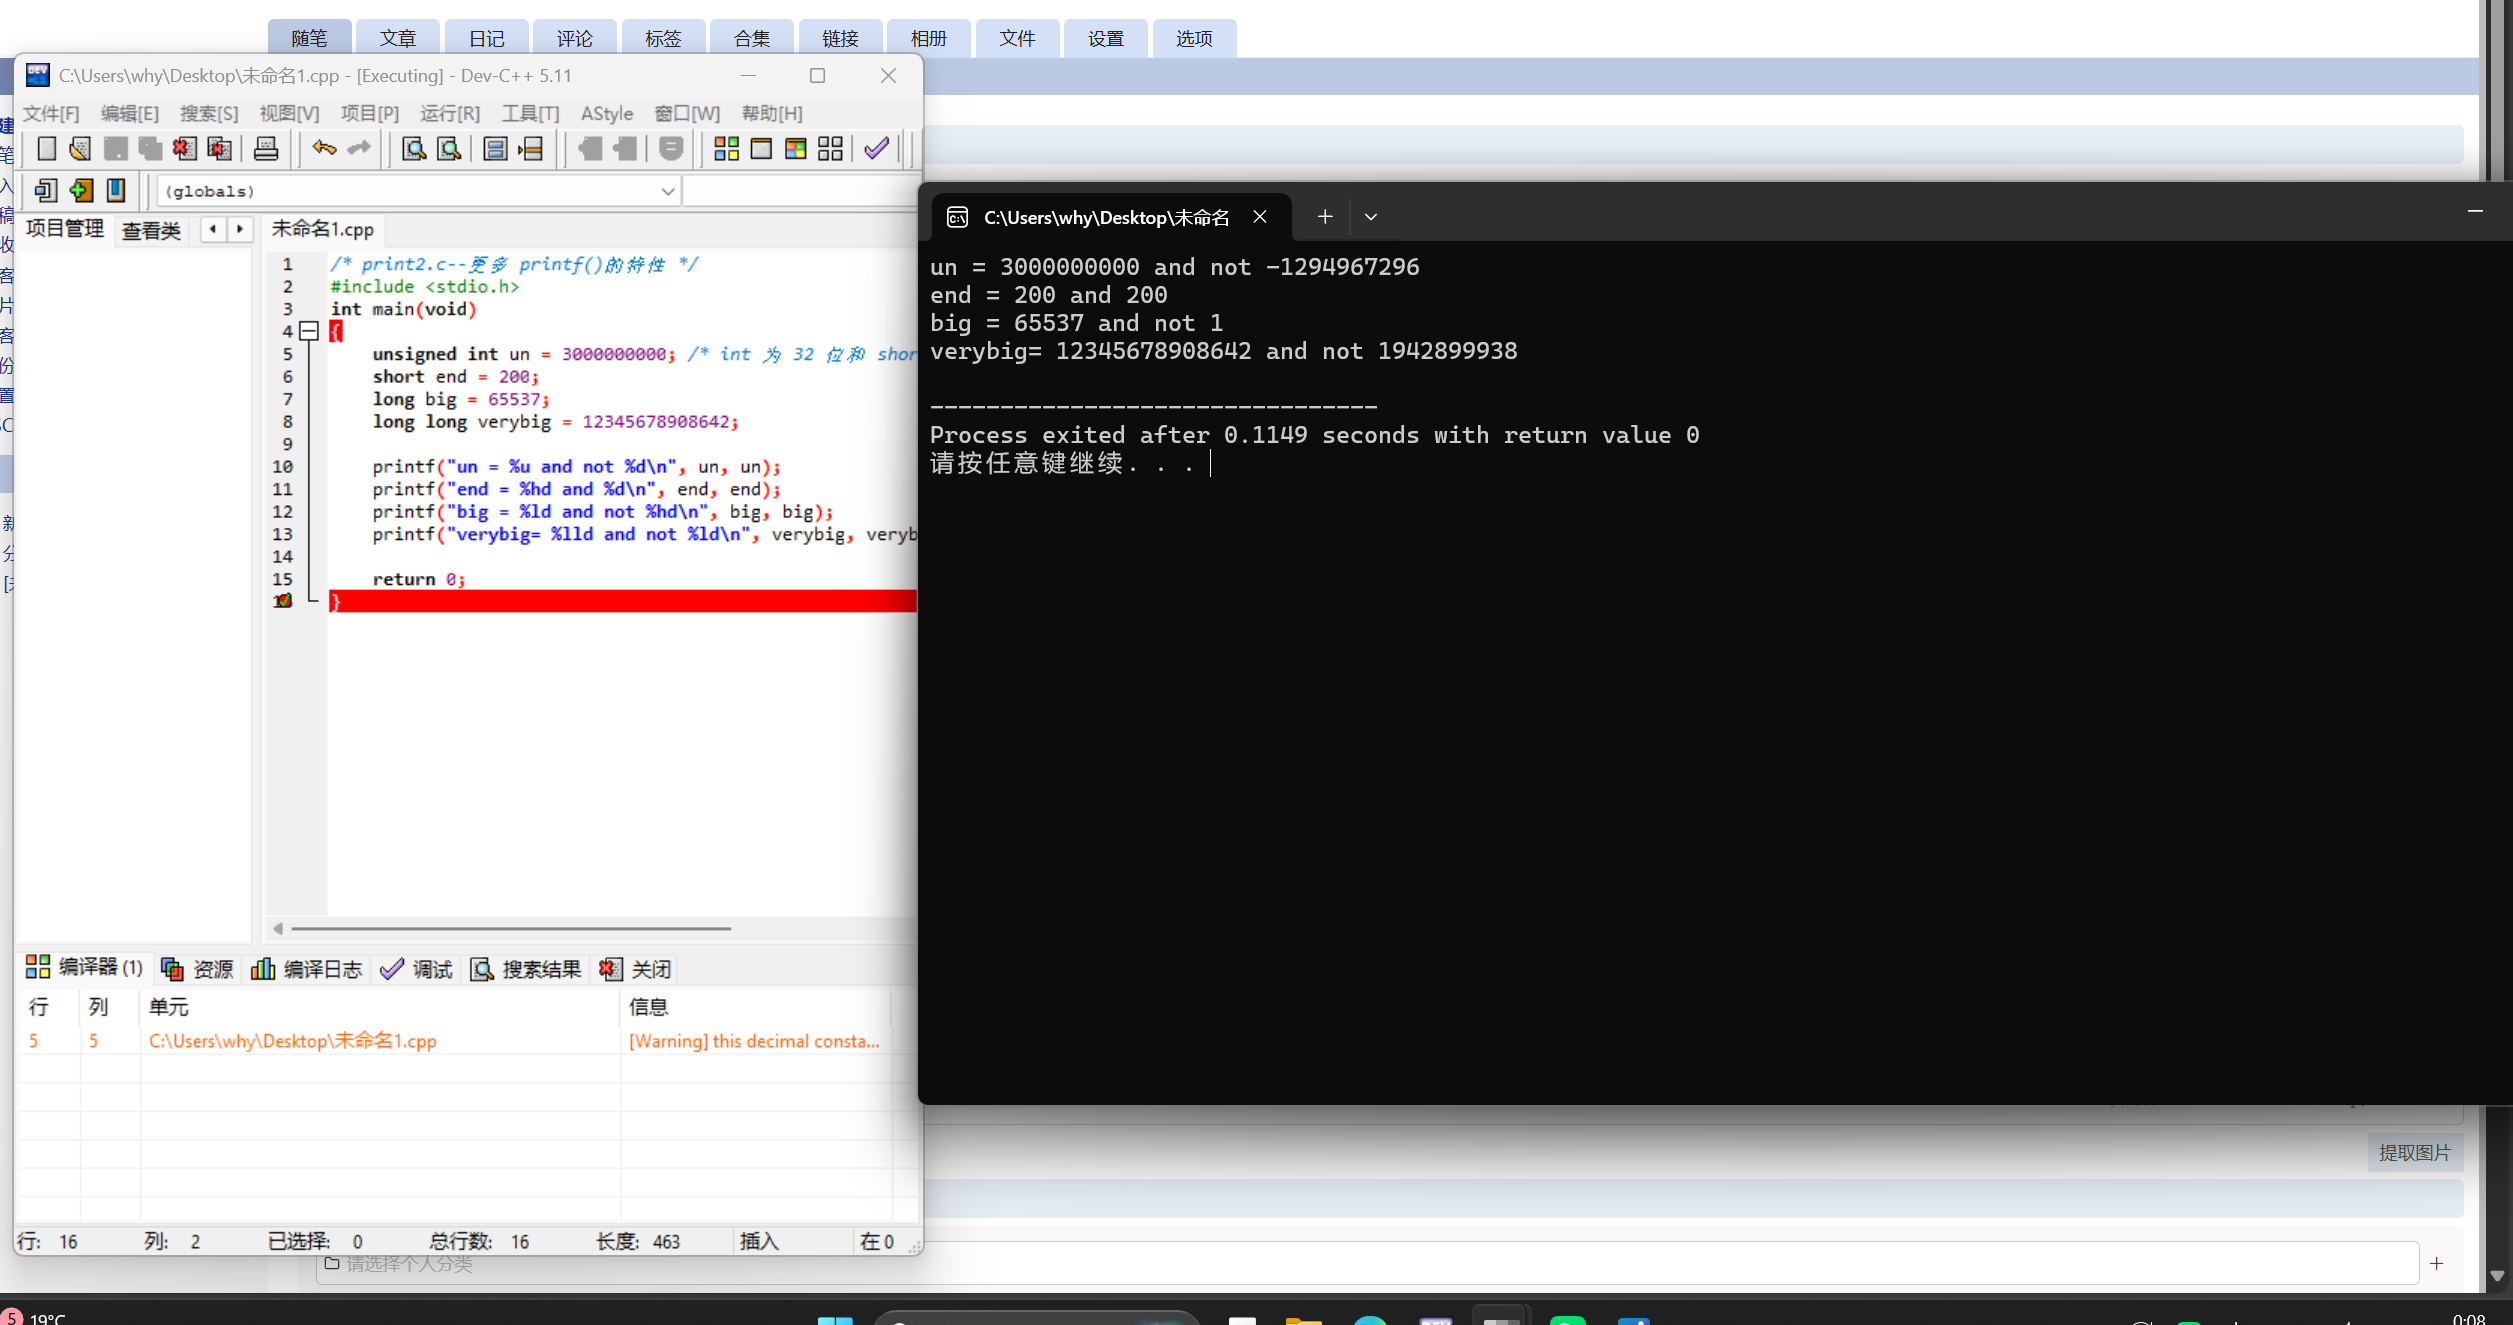Open the 运行[R] menu
Viewport: 2513px width, 1325px height.
click(x=449, y=113)
